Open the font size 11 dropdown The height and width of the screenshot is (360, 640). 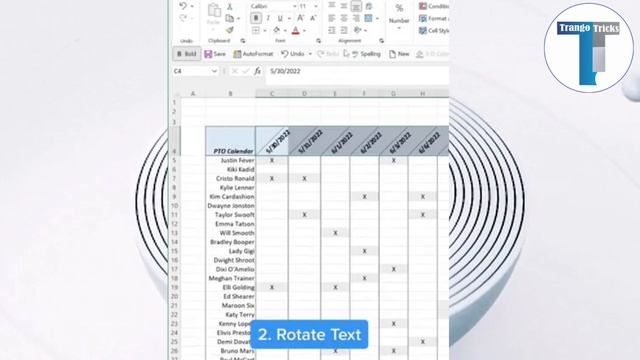pyautogui.click(x=316, y=6)
